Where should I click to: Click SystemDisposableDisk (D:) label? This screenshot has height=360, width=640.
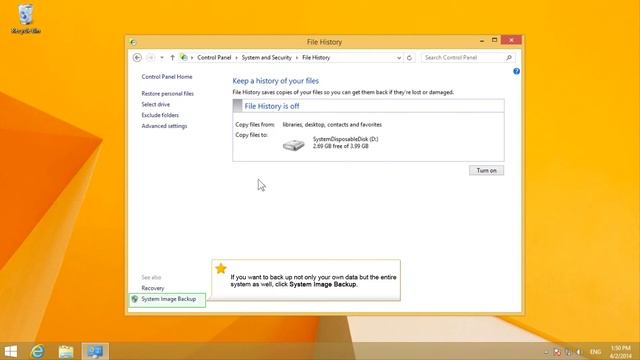(x=345, y=139)
